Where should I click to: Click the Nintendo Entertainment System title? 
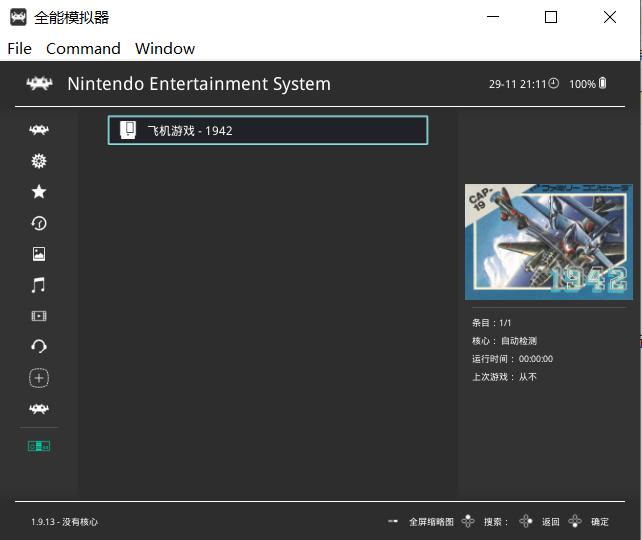(199, 84)
